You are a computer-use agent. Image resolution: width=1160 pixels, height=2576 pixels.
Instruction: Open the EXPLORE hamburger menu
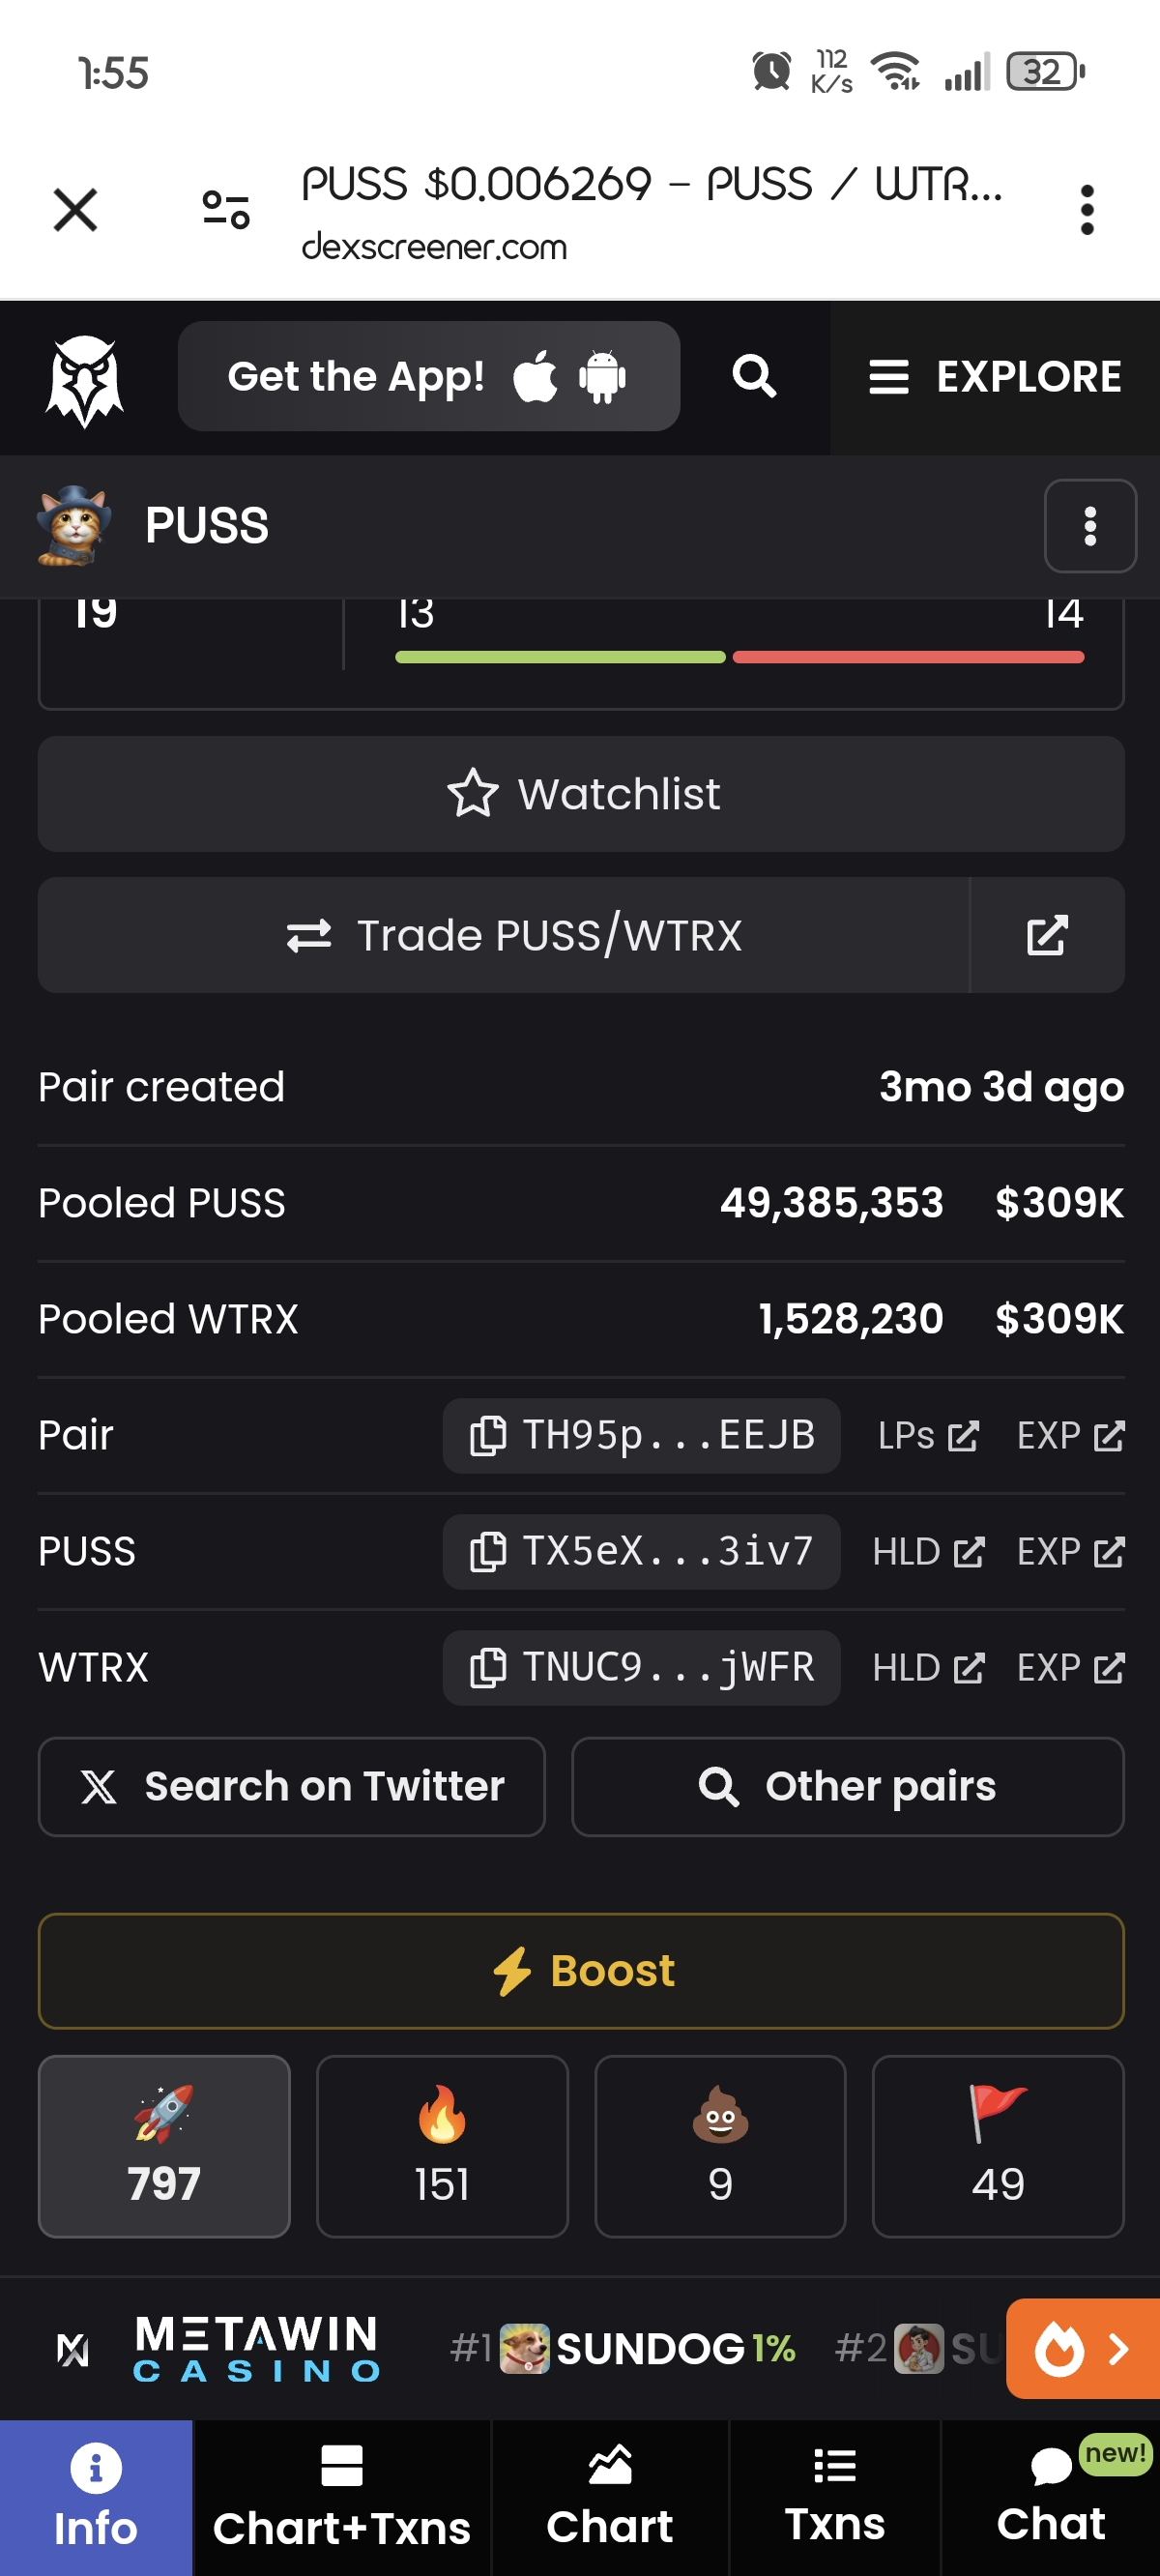[x=995, y=377]
